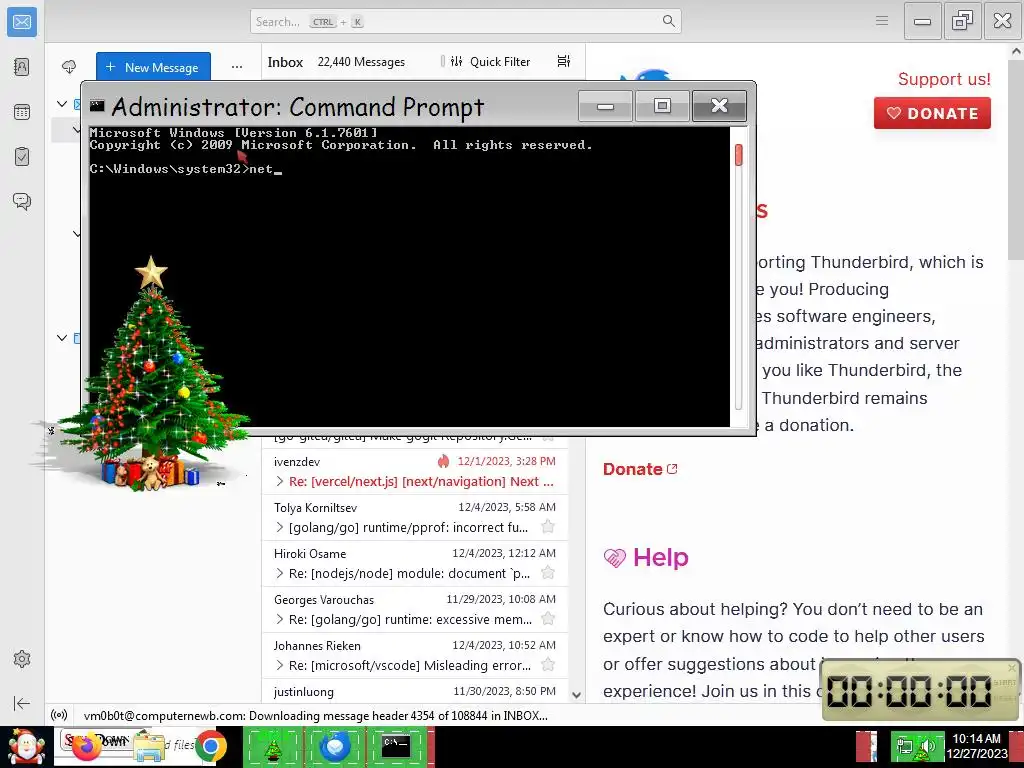The width and height of the screenshot is (1024, 768).
Task: Click the spam flame icon on ivenzdev message
Action: pos(443,461)
